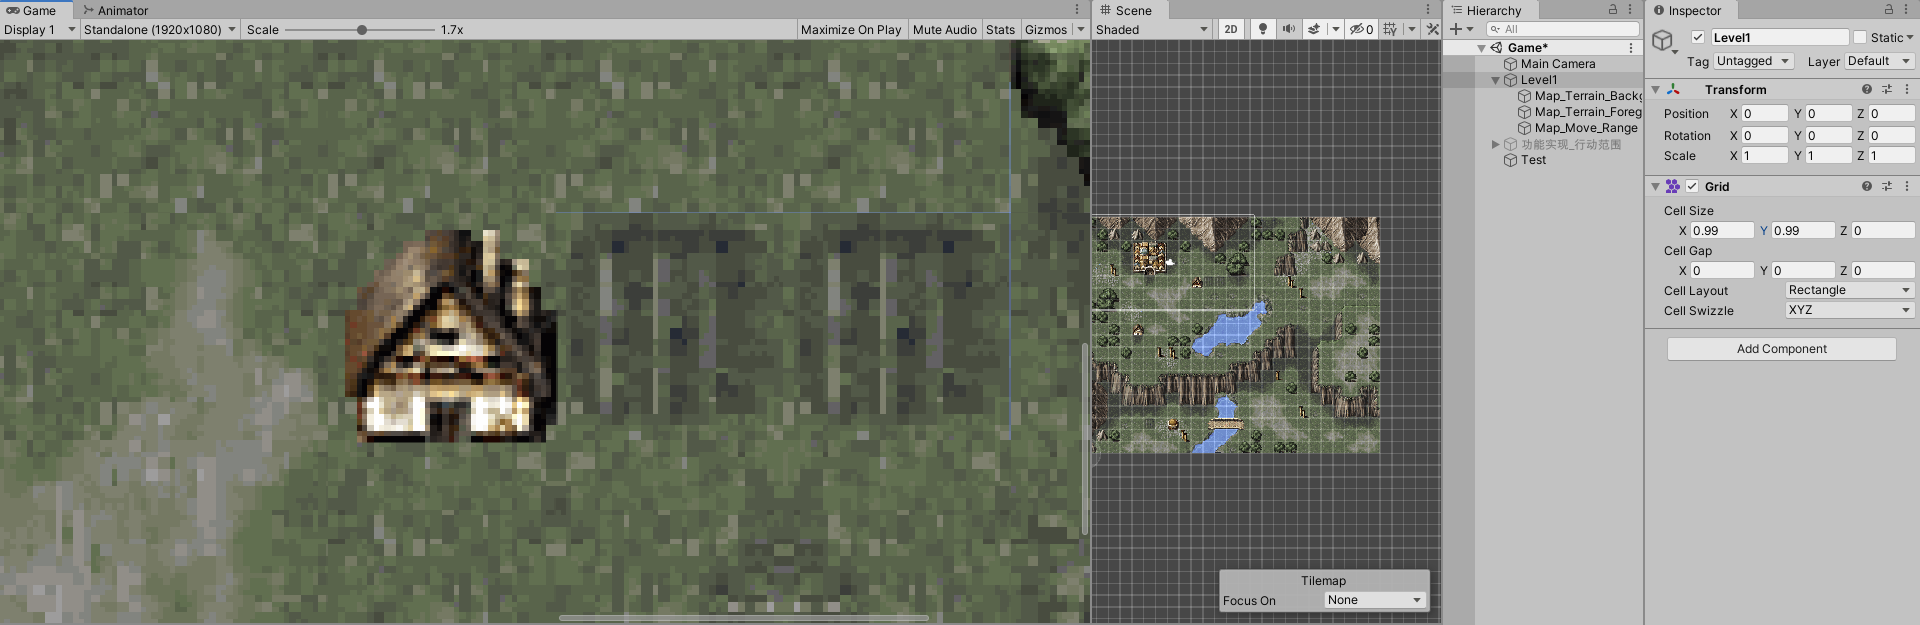Viewport: 1920px width, 625px height.
Task: Switch to the Animator tab
Action: 116,10
